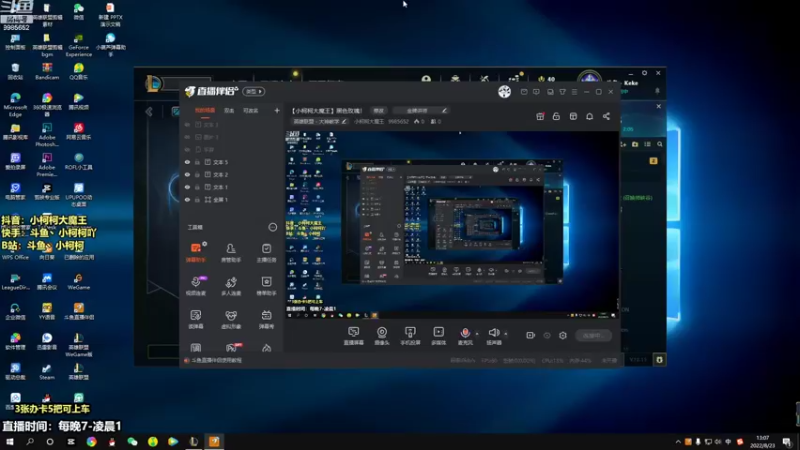The height and width of the screenshot is (450, 800).
Task: Toggle visibility of layer 文本 5
Action: coord(187,162)
